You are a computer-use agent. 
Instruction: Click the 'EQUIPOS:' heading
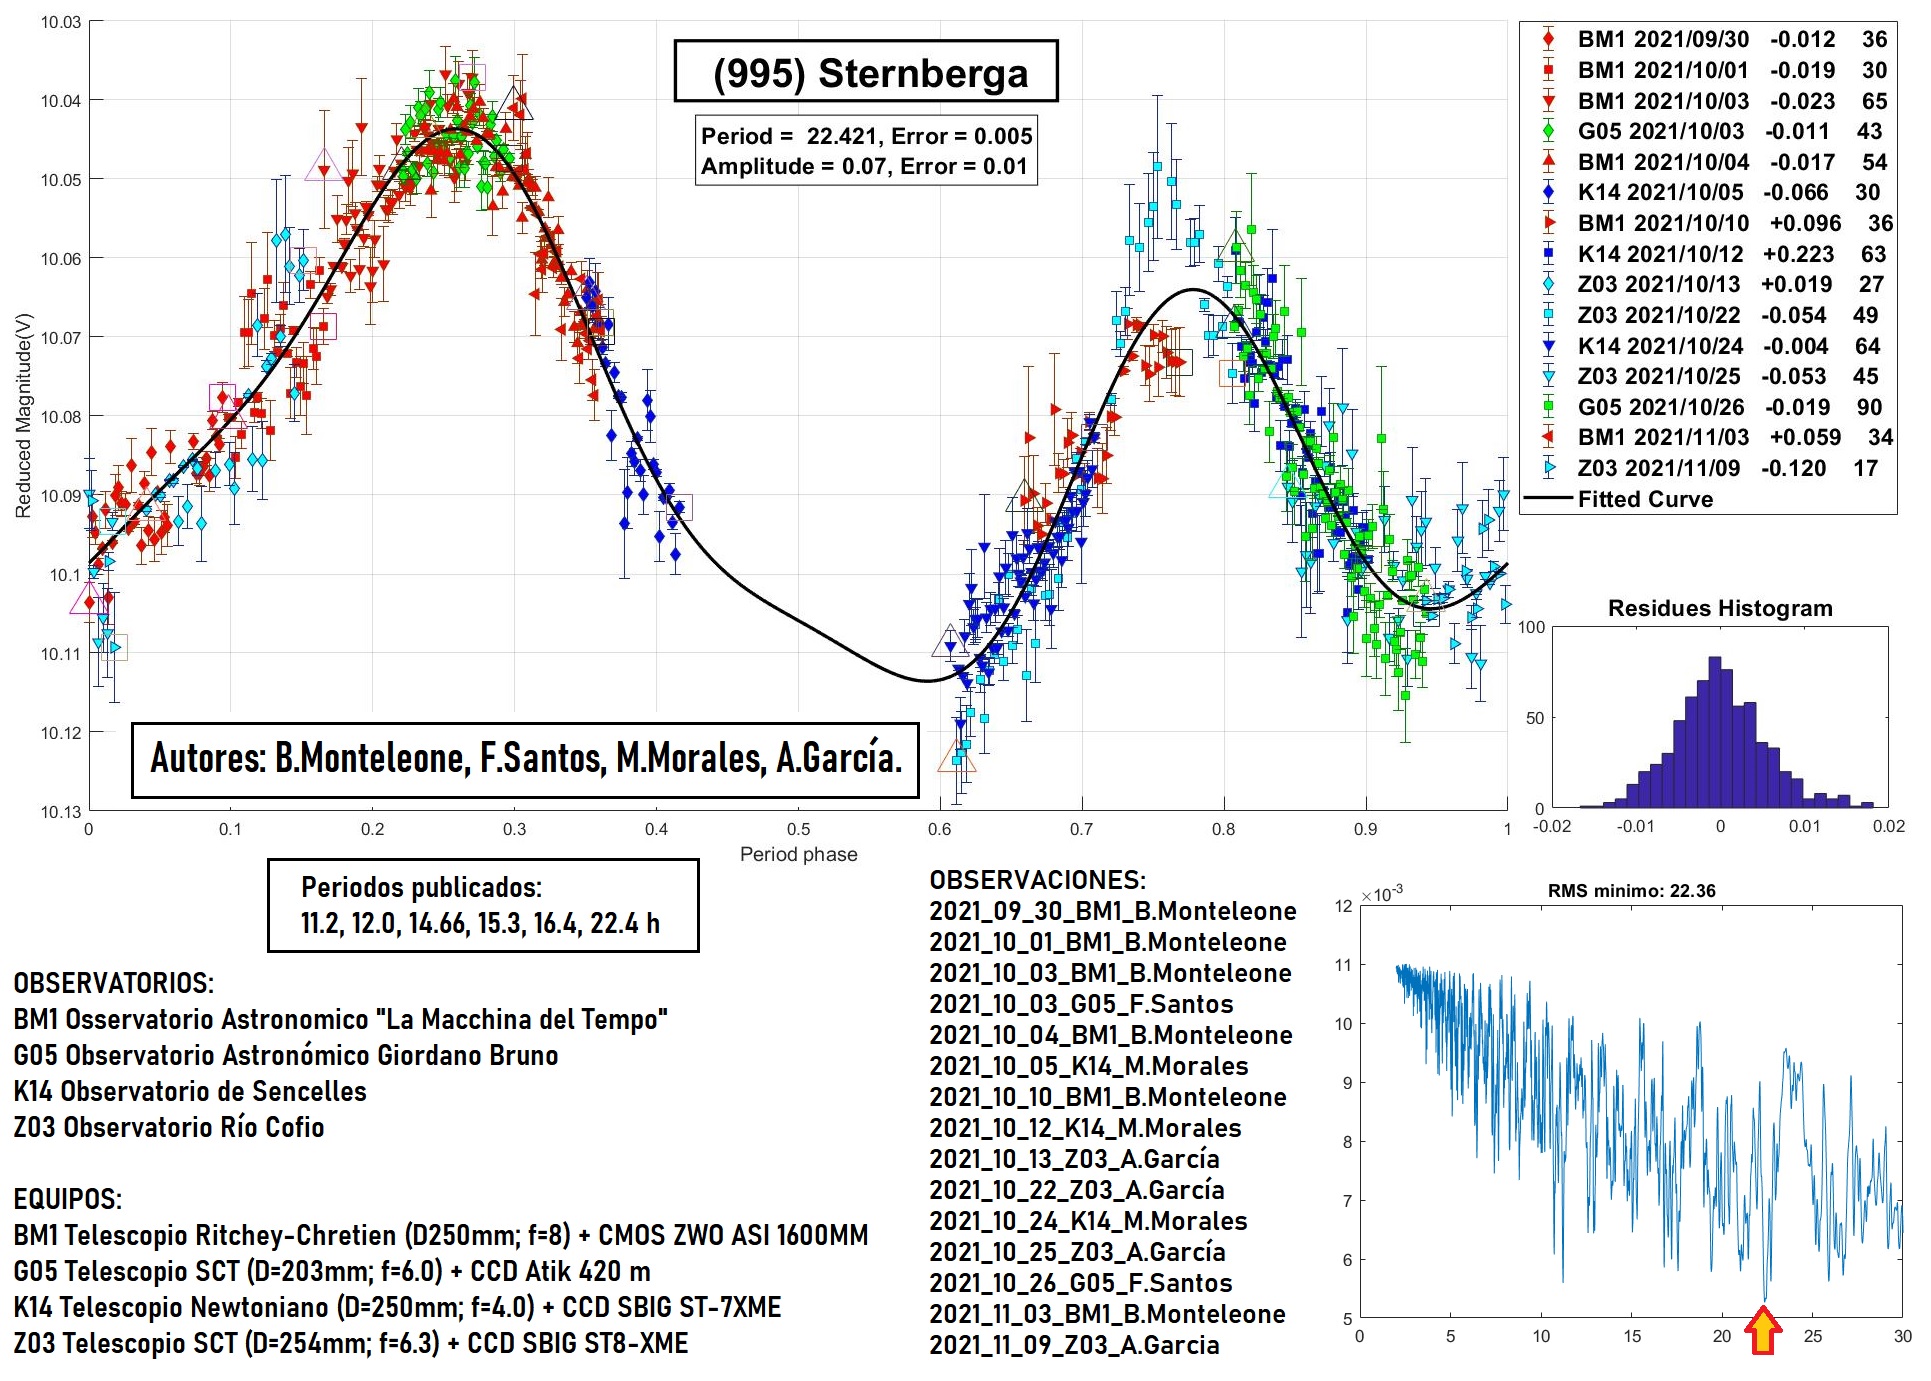(68, 1199)
